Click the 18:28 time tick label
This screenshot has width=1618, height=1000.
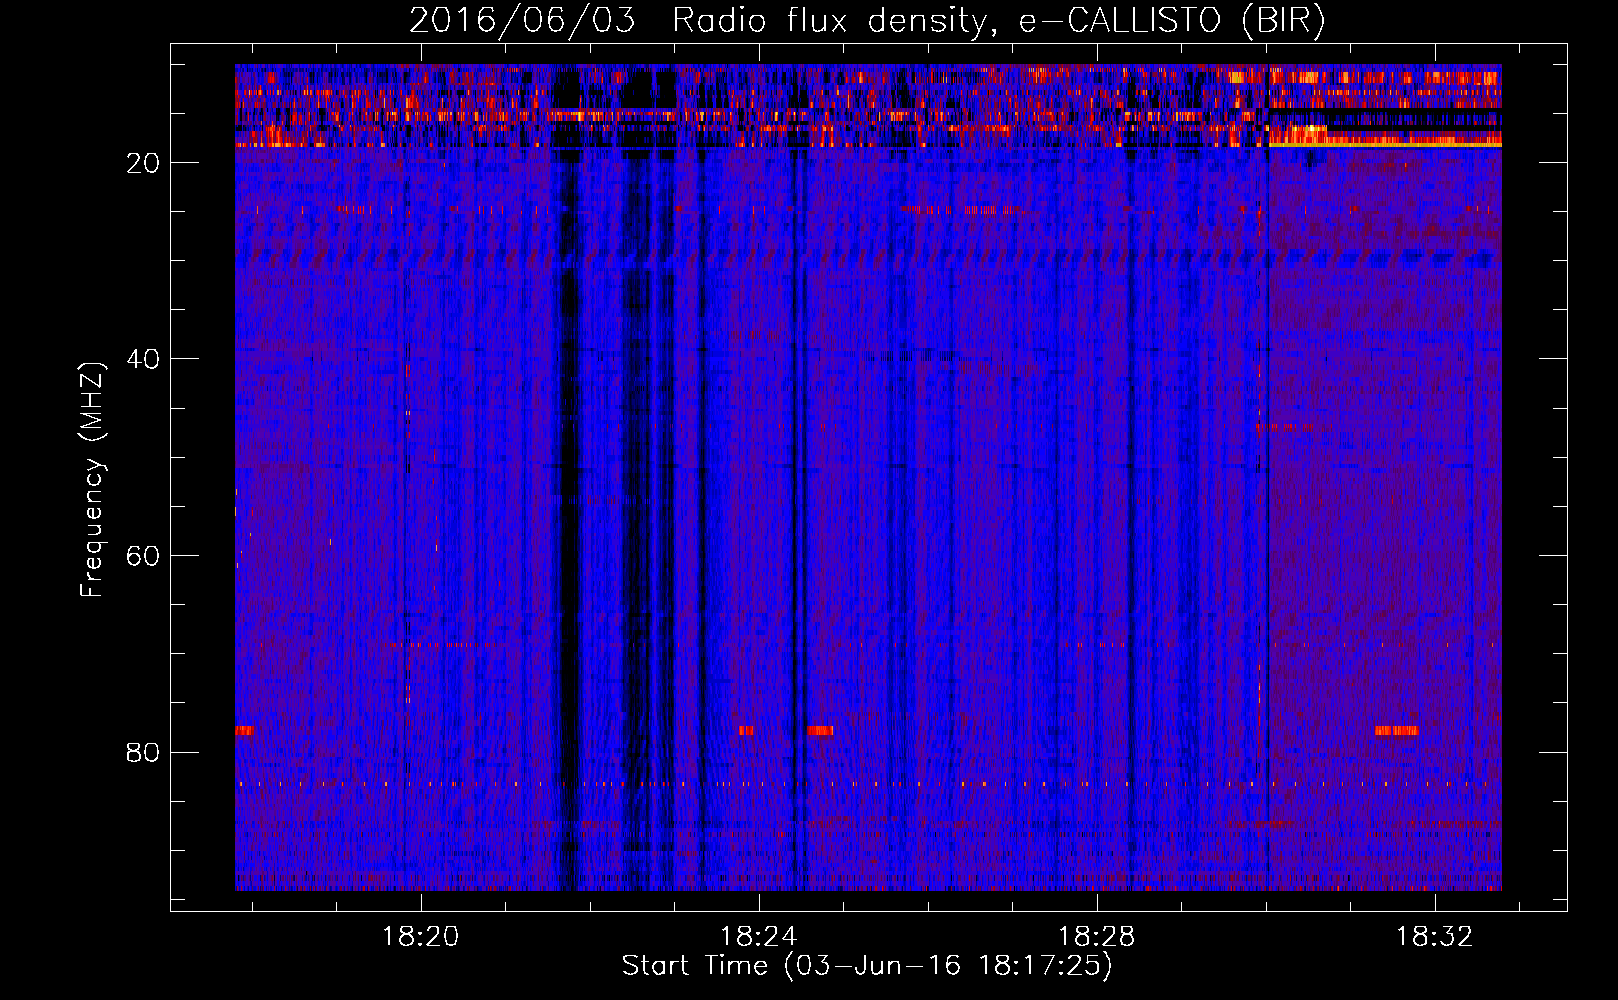coord(1097,937)
